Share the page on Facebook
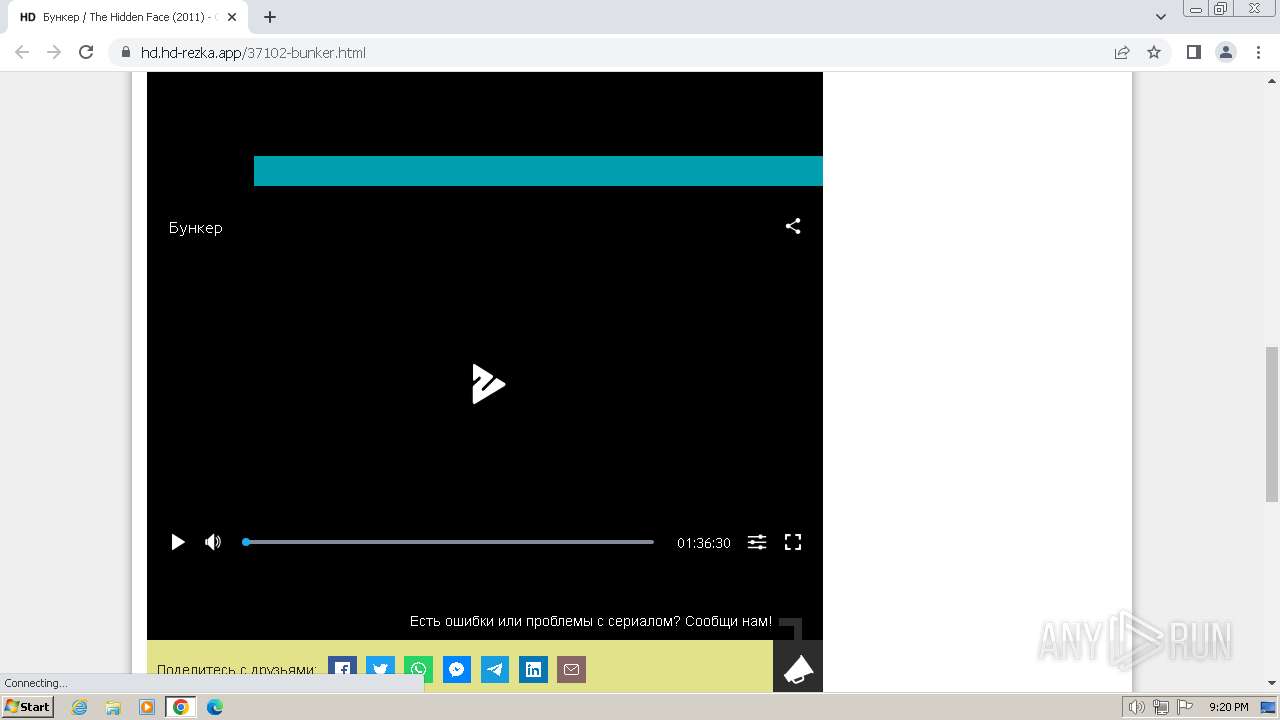Image resolution: width=1280 pixels, height=720 pixels. 342,669
